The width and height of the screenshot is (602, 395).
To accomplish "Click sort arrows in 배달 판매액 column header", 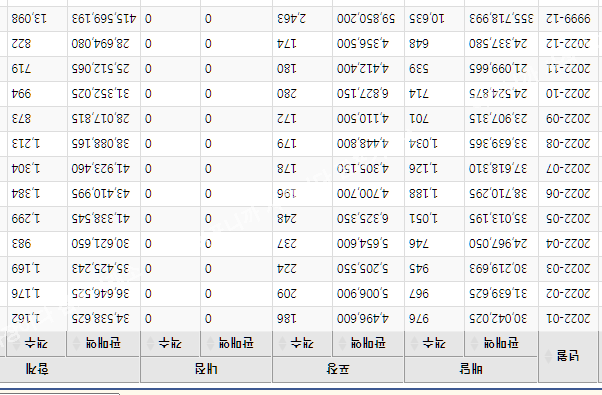I will pos(475,343).
